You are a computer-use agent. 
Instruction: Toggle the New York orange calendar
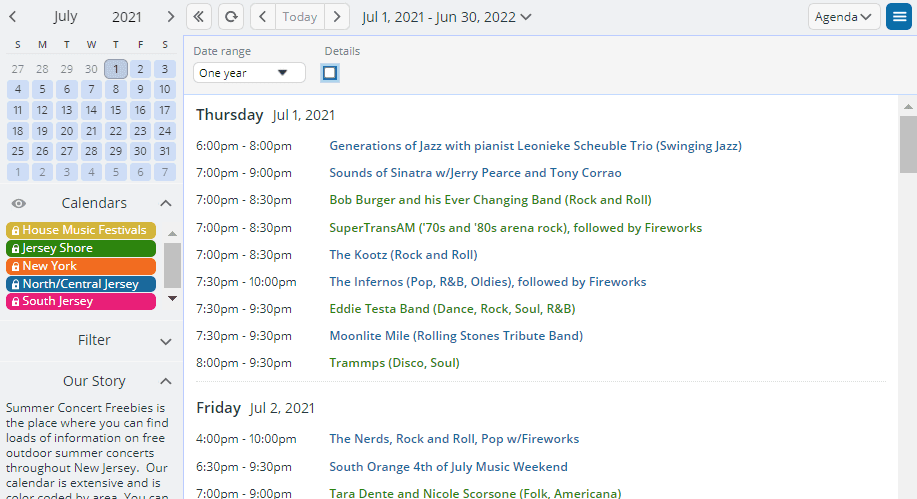coord(81,266)
